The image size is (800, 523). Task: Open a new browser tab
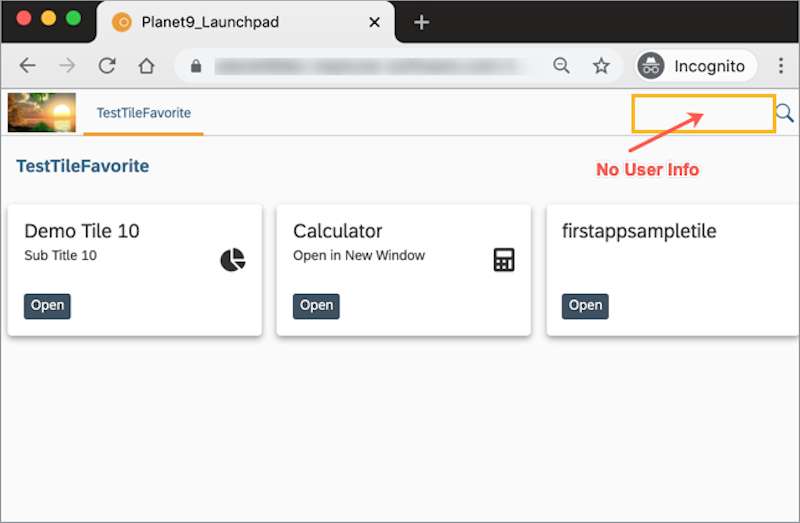click(421, 22)
